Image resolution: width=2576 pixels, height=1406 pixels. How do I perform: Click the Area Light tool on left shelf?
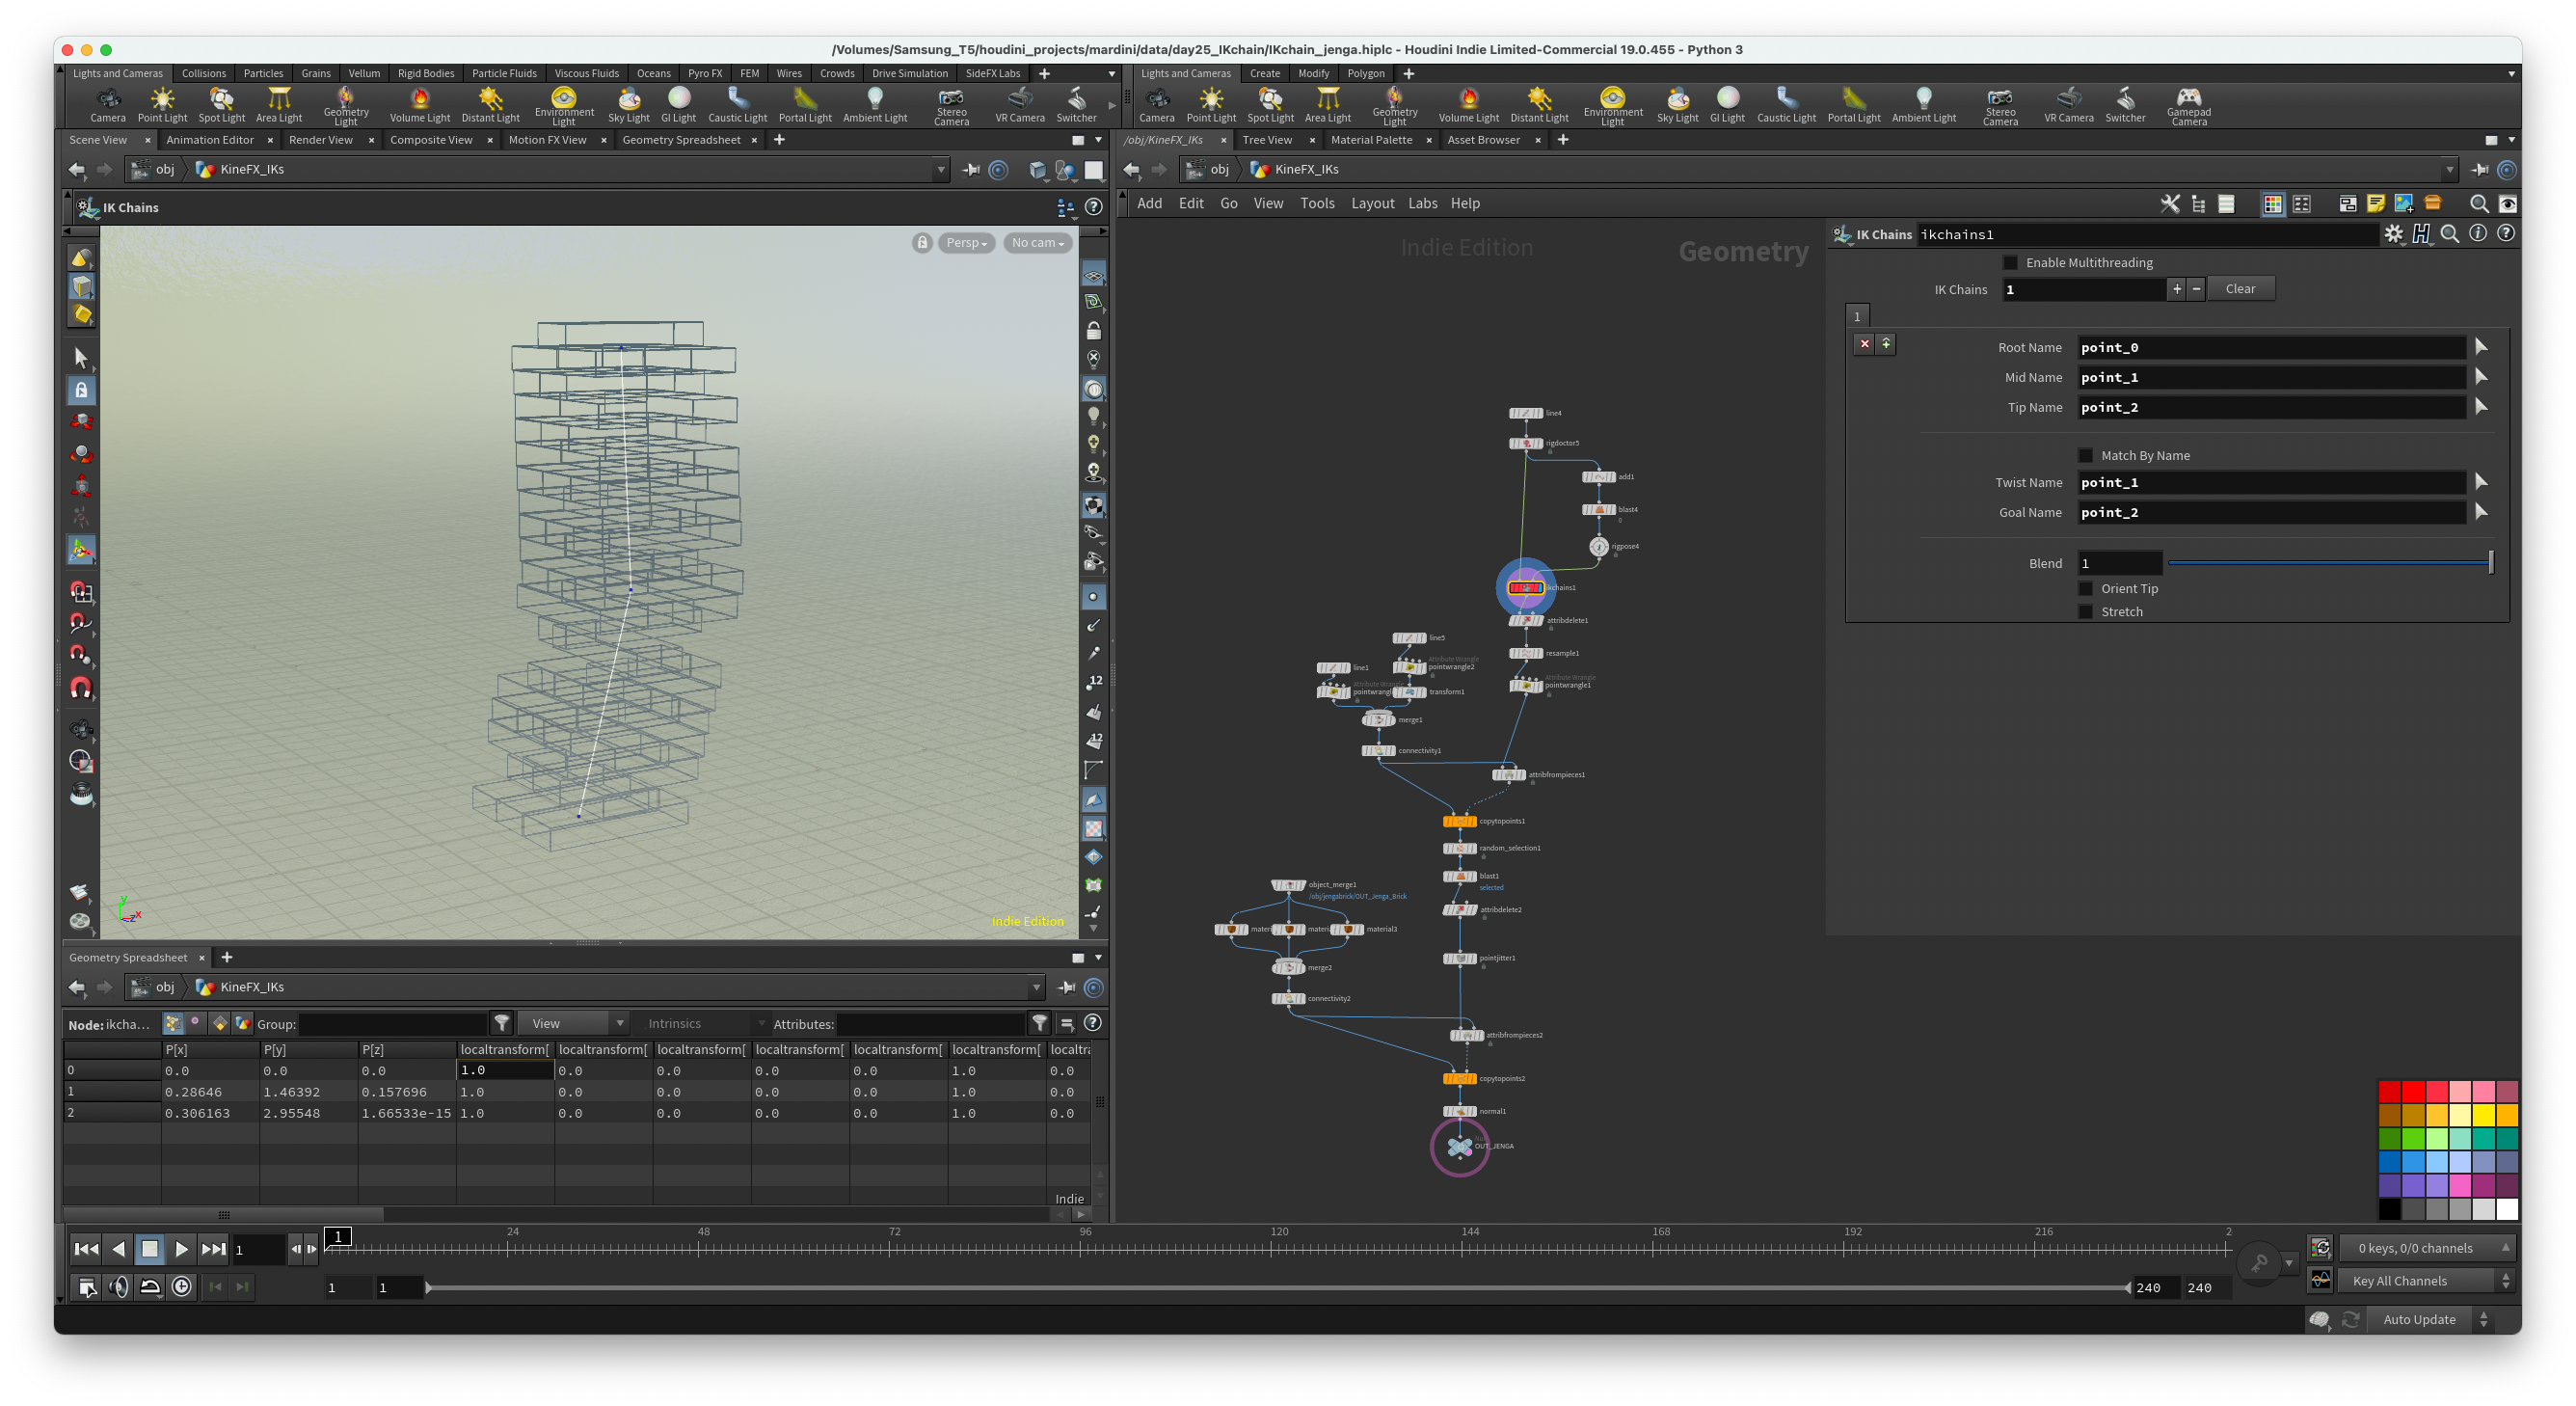pos(279,104)
